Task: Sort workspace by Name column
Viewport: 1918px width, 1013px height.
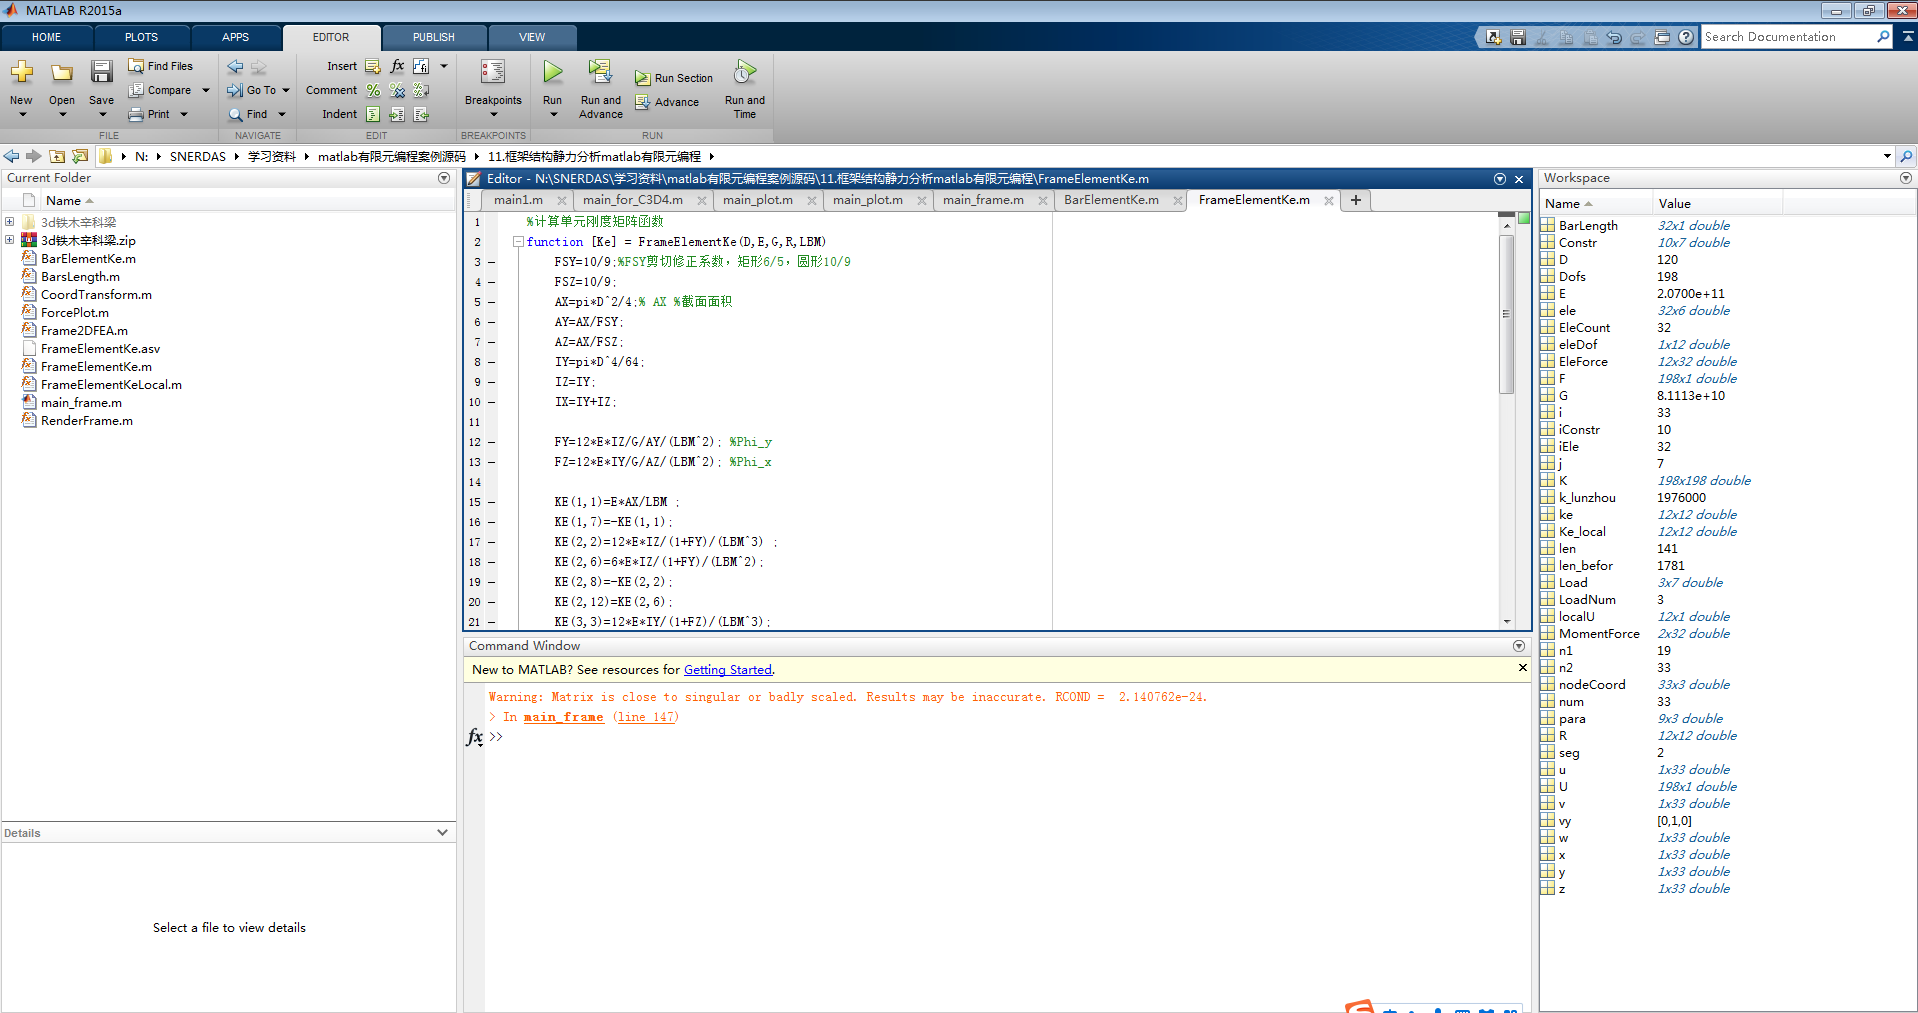Action: coord(1595,203)
